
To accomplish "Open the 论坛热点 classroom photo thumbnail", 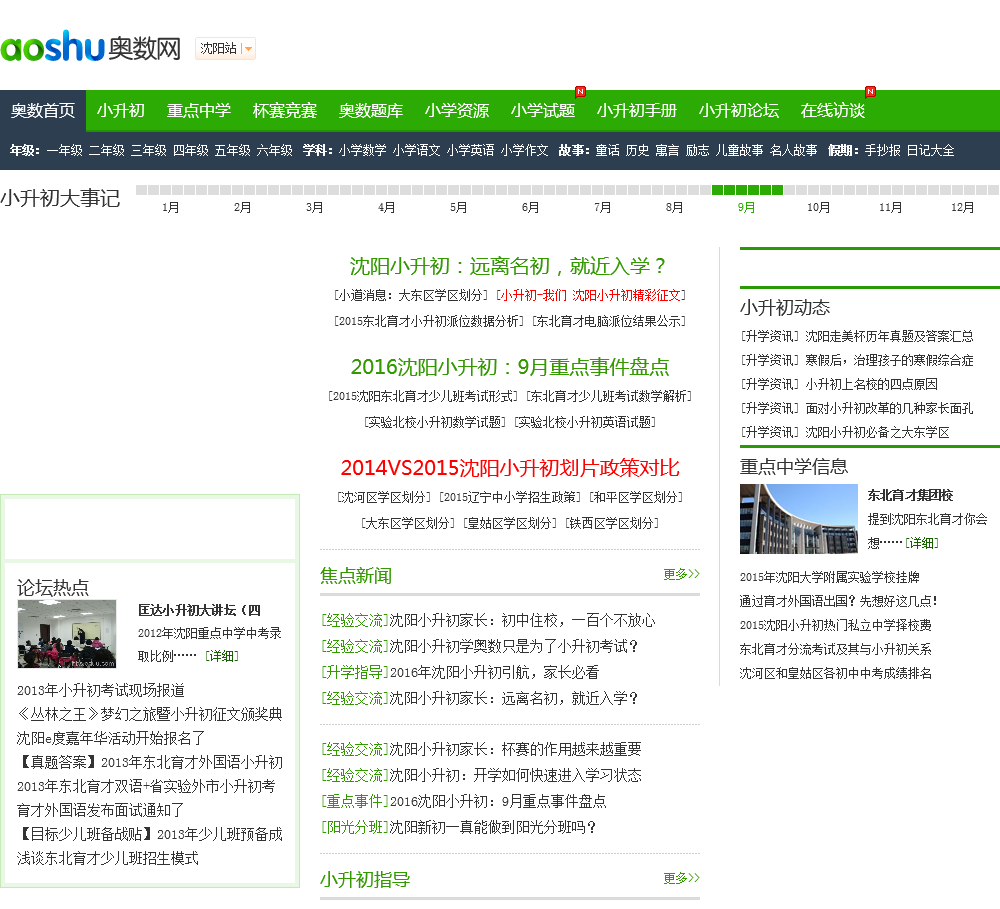I will tap(66, 634).
